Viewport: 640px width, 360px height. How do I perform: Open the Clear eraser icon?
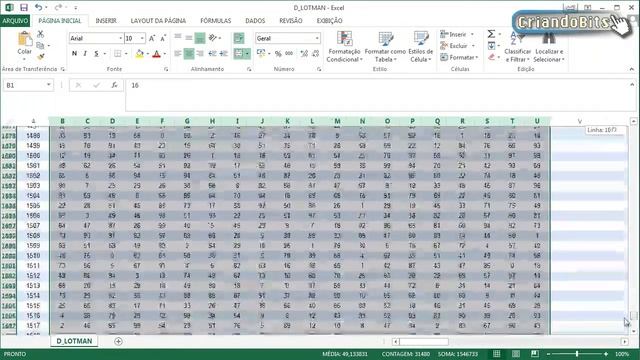[x=491, y=57]
